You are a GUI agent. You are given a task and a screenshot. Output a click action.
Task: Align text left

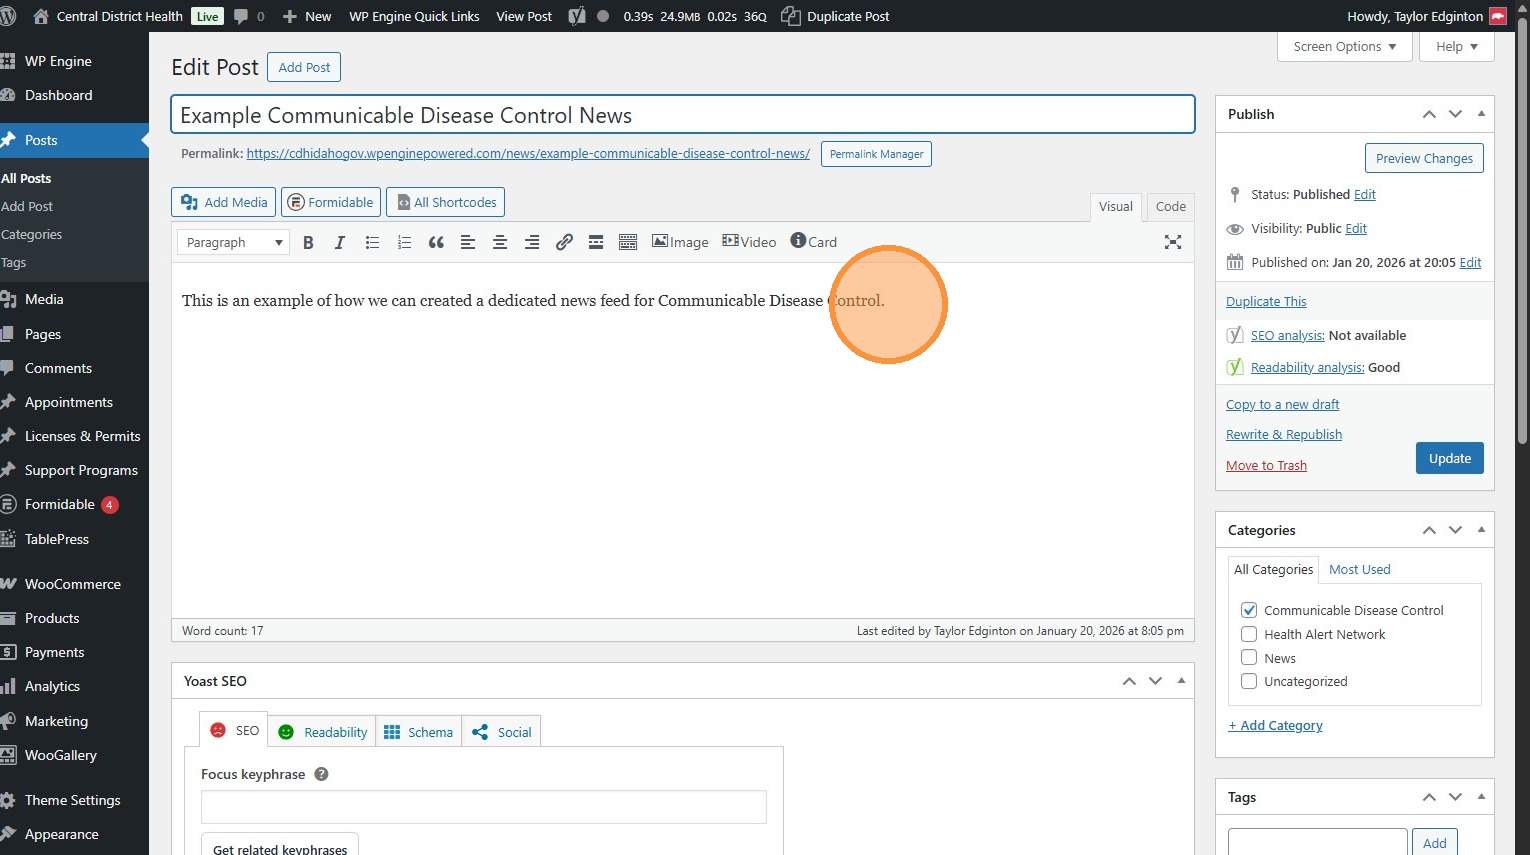click(x=468, y=242)
